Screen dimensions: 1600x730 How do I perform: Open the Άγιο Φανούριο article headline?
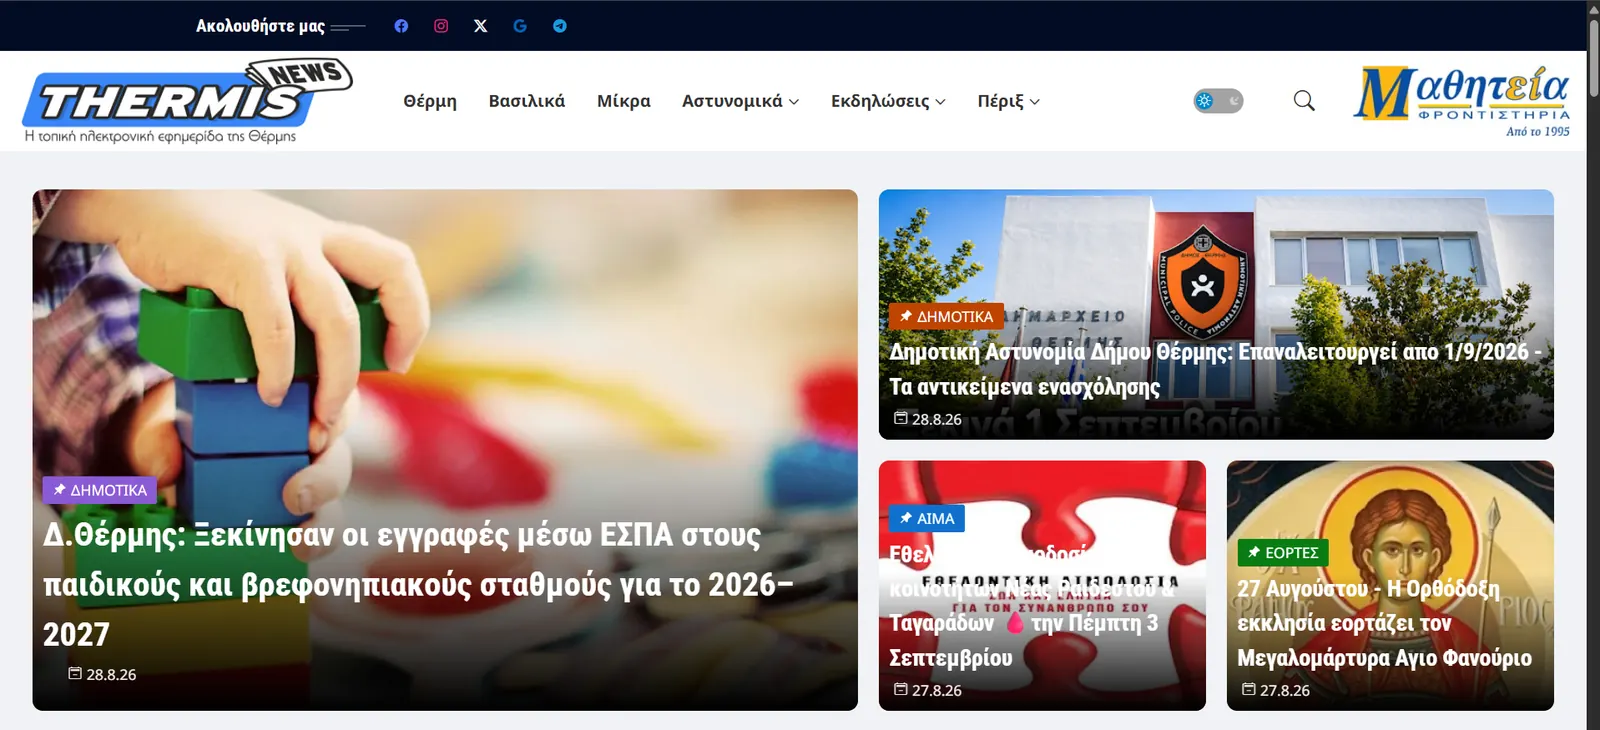point(1384,623)
